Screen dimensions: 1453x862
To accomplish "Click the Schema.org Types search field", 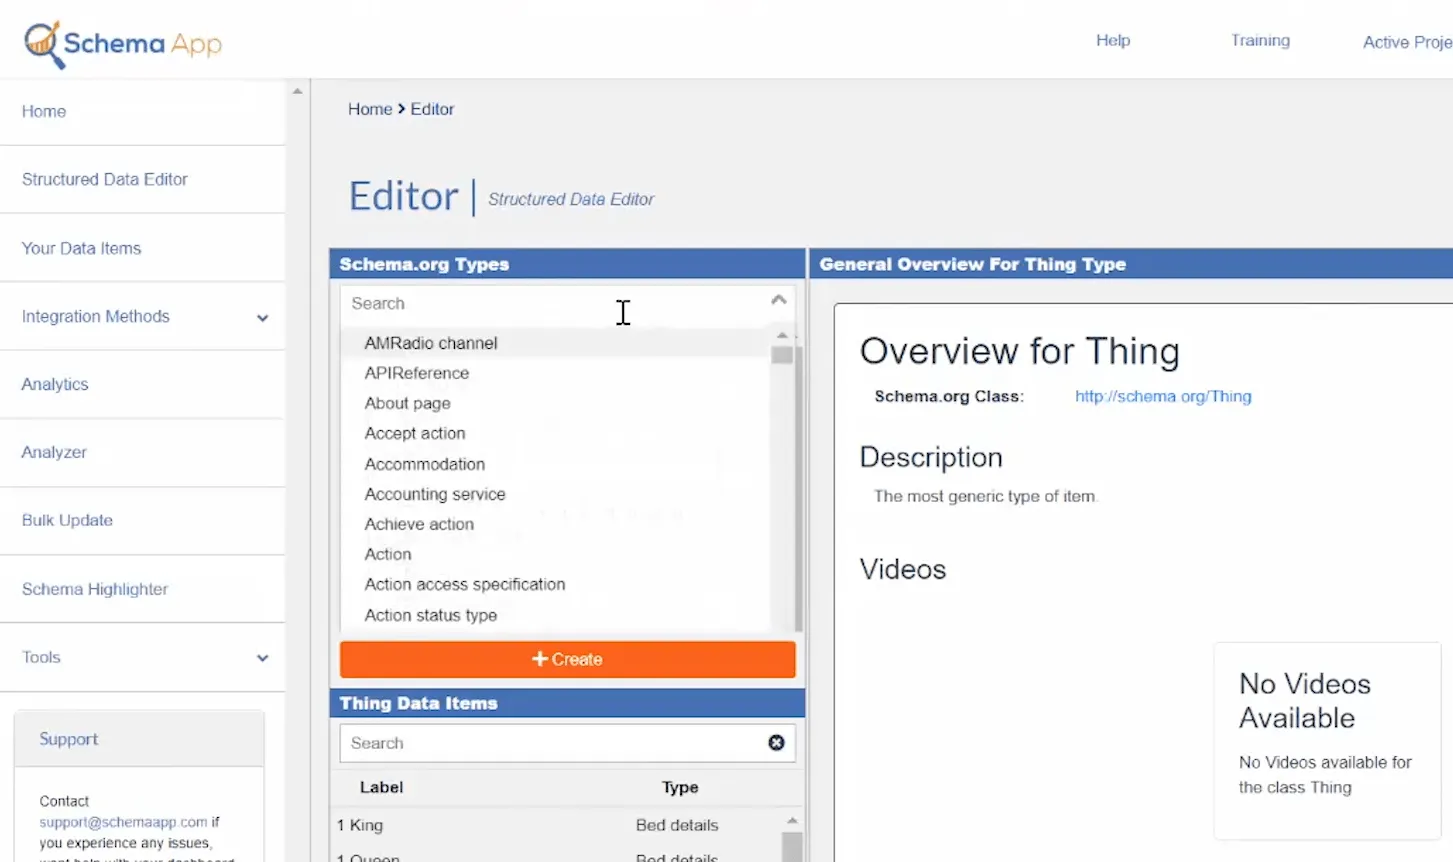I will tap(550, 303).
